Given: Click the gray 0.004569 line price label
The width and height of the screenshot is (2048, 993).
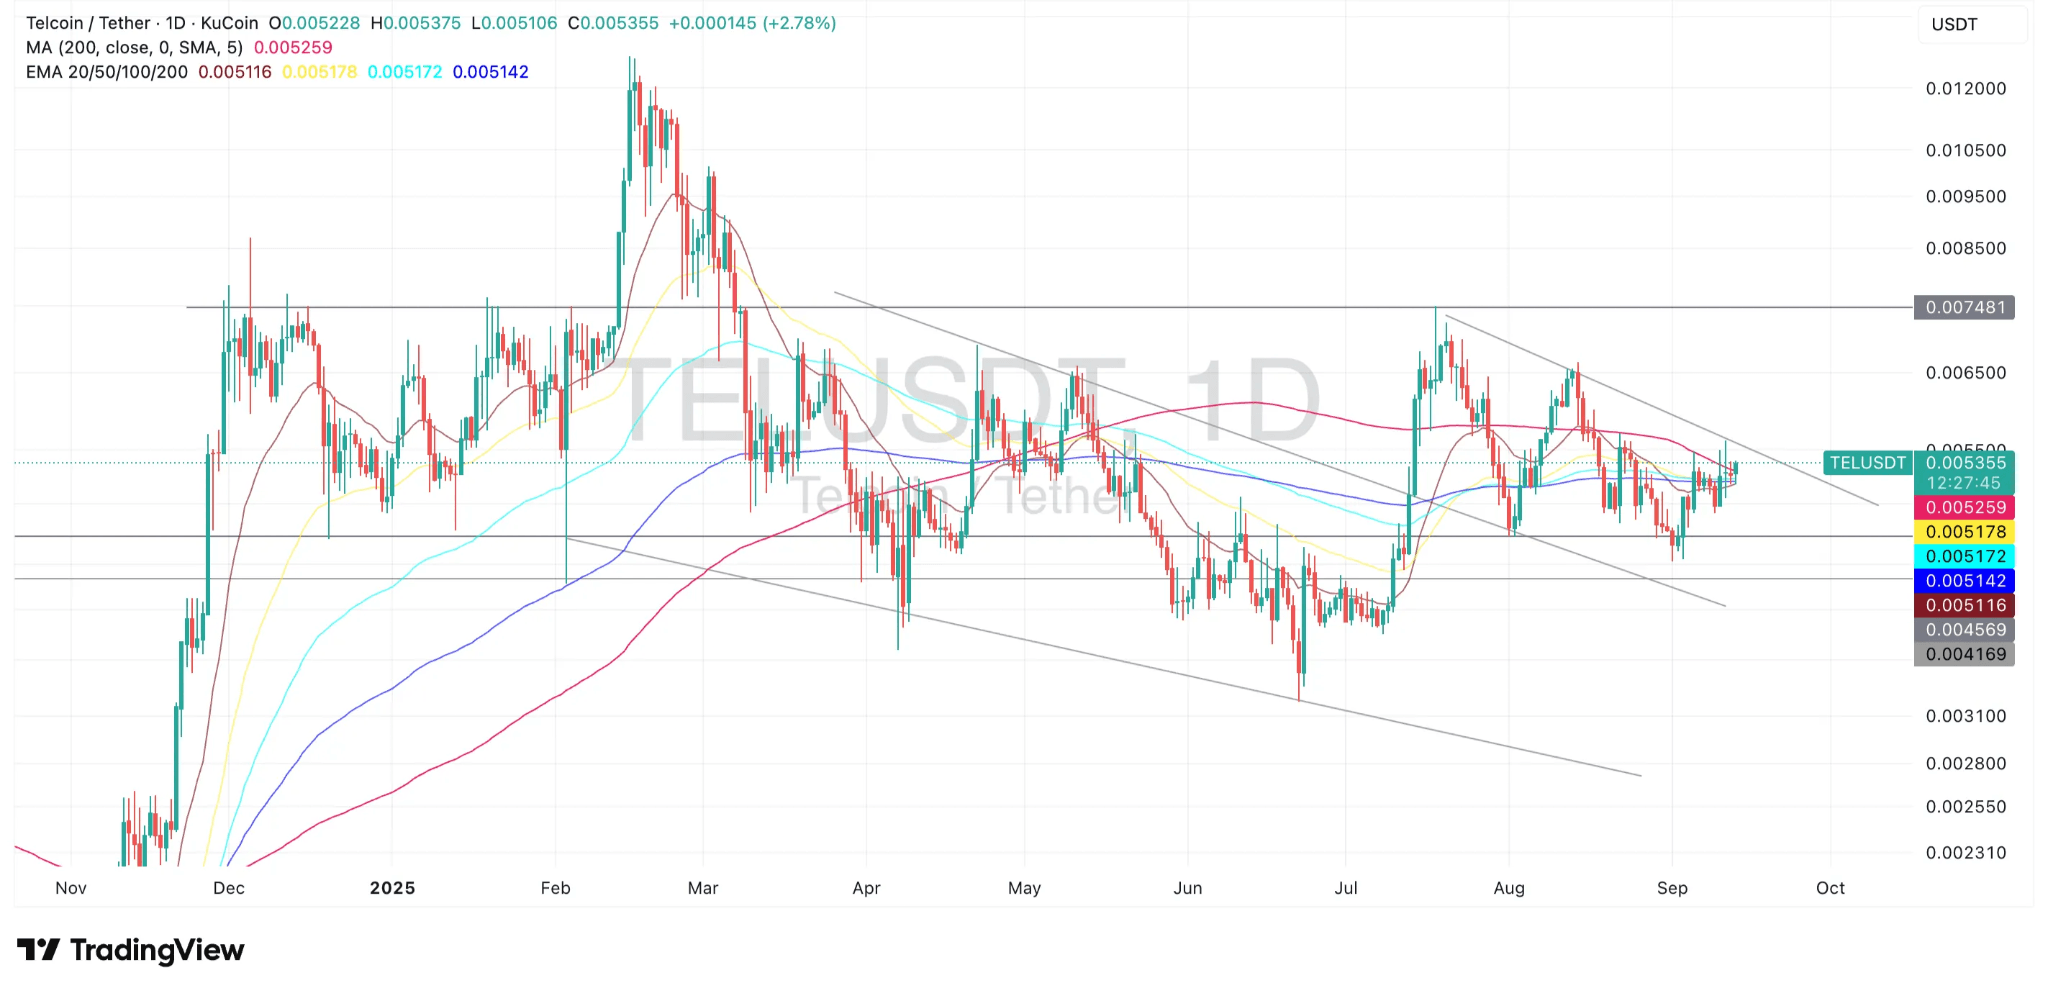Looking at the screenshot, I should [1964, 630].
